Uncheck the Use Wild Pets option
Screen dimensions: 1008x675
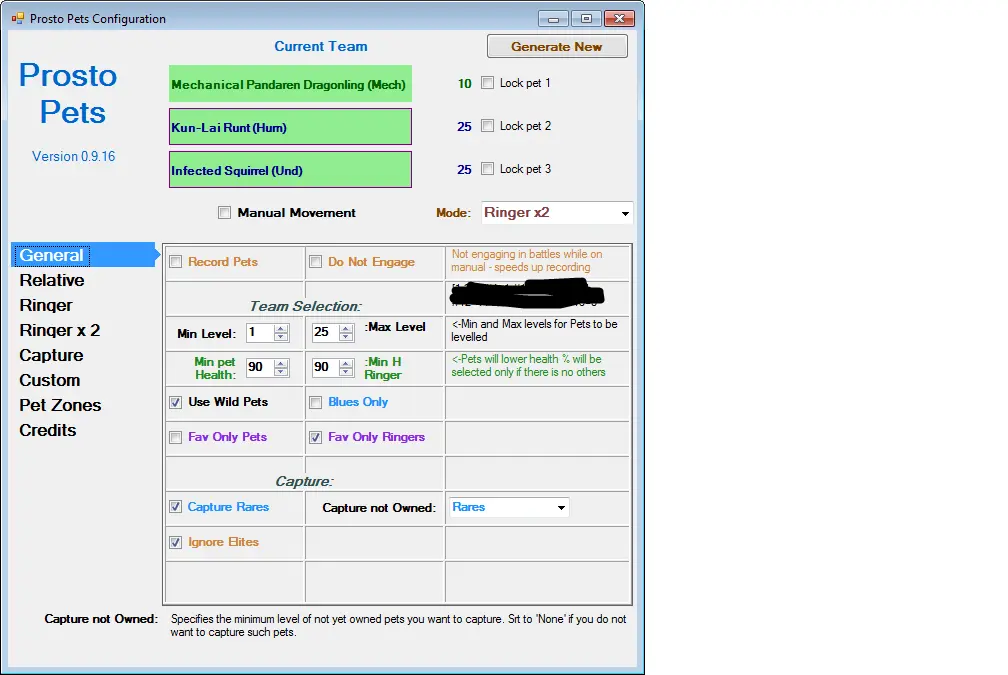[x=176, y=402]
